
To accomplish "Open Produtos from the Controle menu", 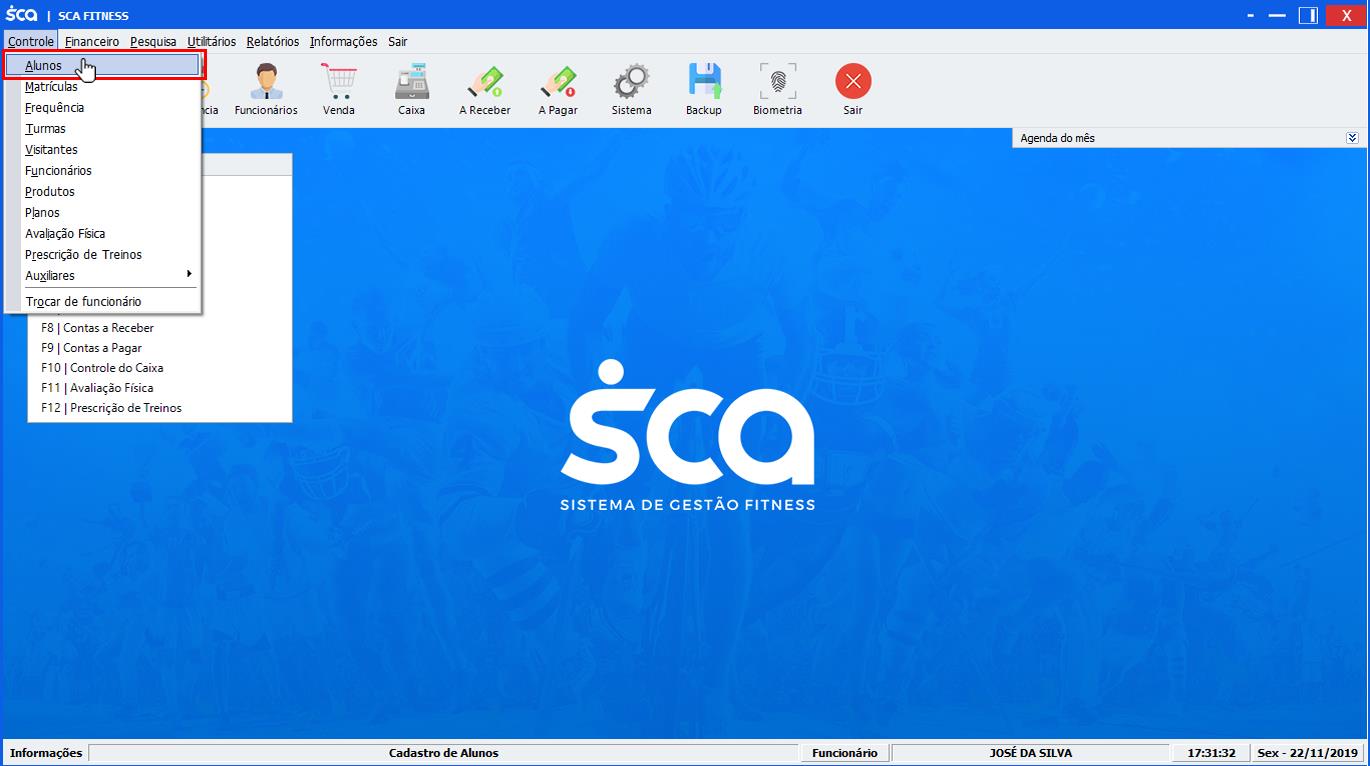I will tap(110, 192).
